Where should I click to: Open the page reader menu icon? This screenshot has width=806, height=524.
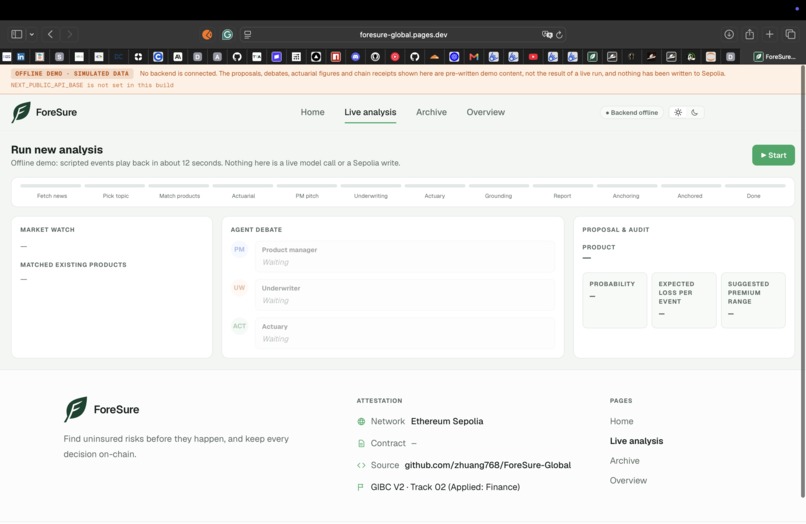coord(248,34)
